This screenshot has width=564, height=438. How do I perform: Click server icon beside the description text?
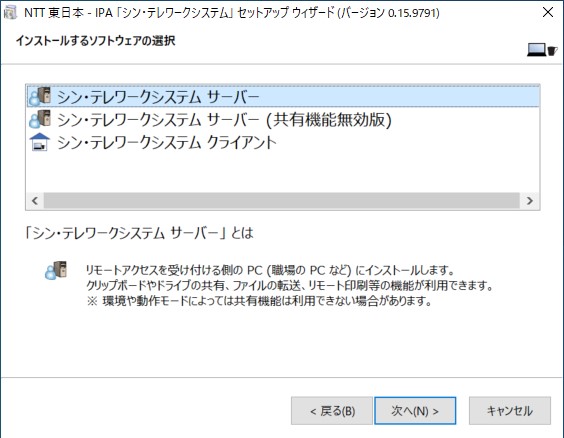click(x=56, y=270)
